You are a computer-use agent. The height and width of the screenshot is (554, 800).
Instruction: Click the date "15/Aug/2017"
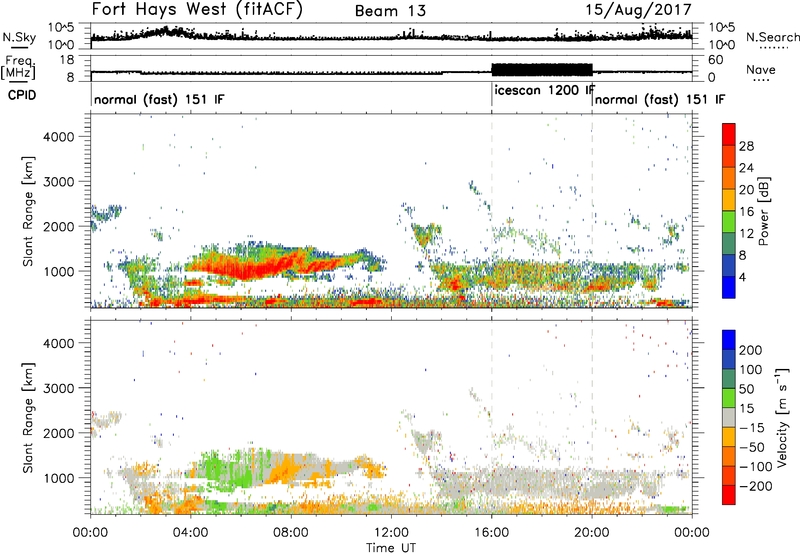638,10
